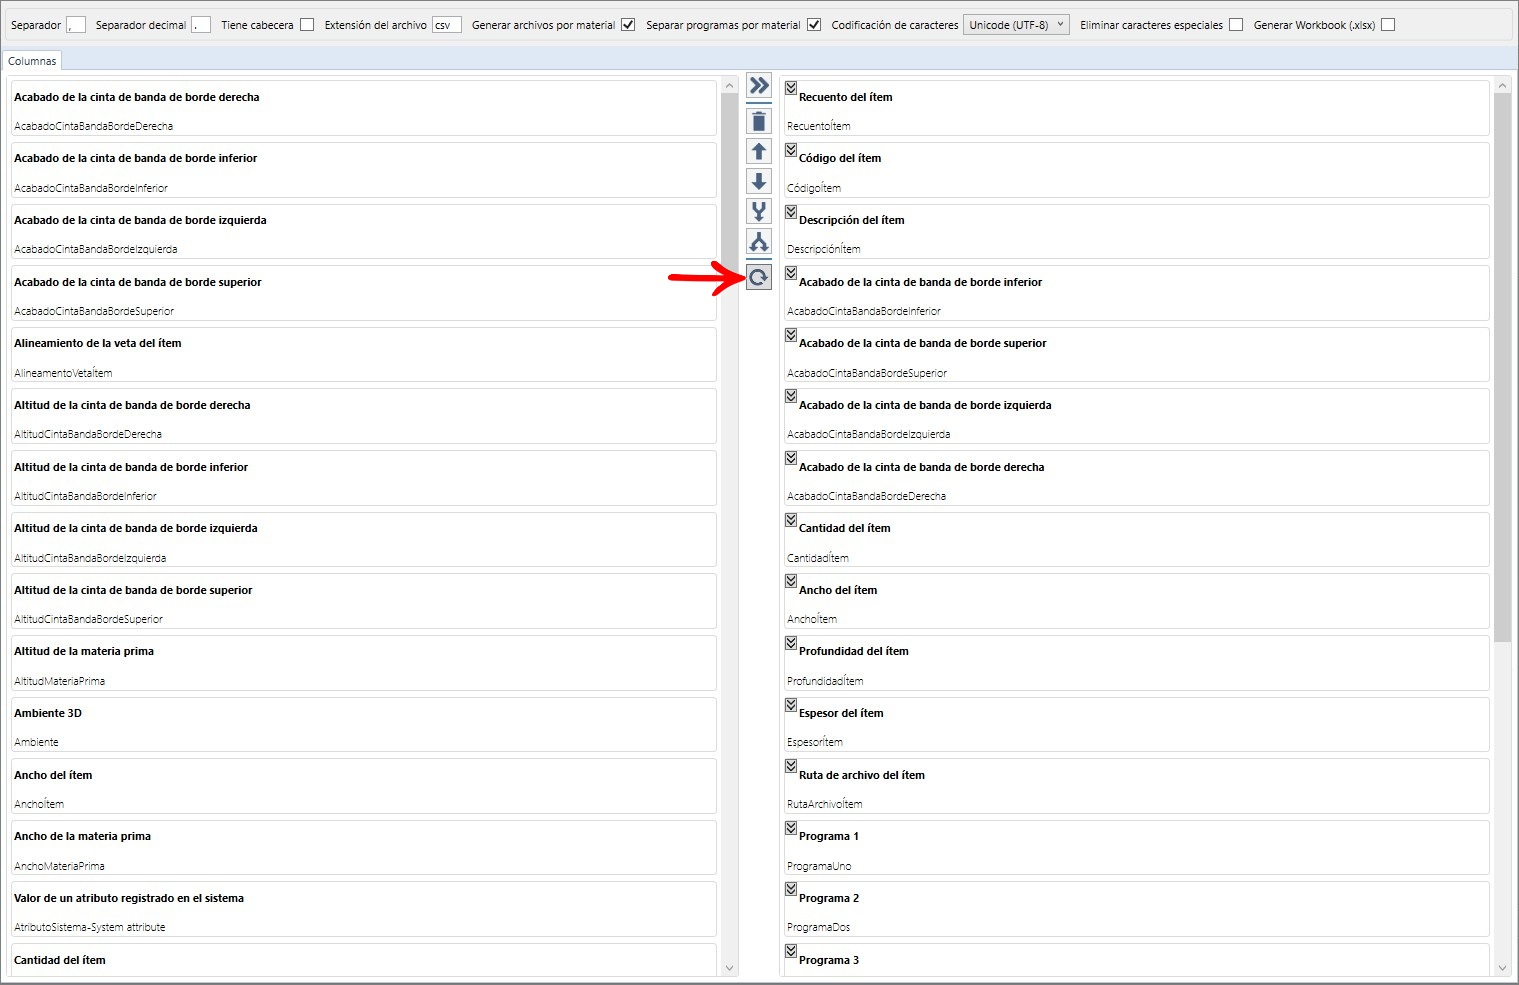Click left list scrollbar down arrow
The image size is (1519, 985).
729,968
